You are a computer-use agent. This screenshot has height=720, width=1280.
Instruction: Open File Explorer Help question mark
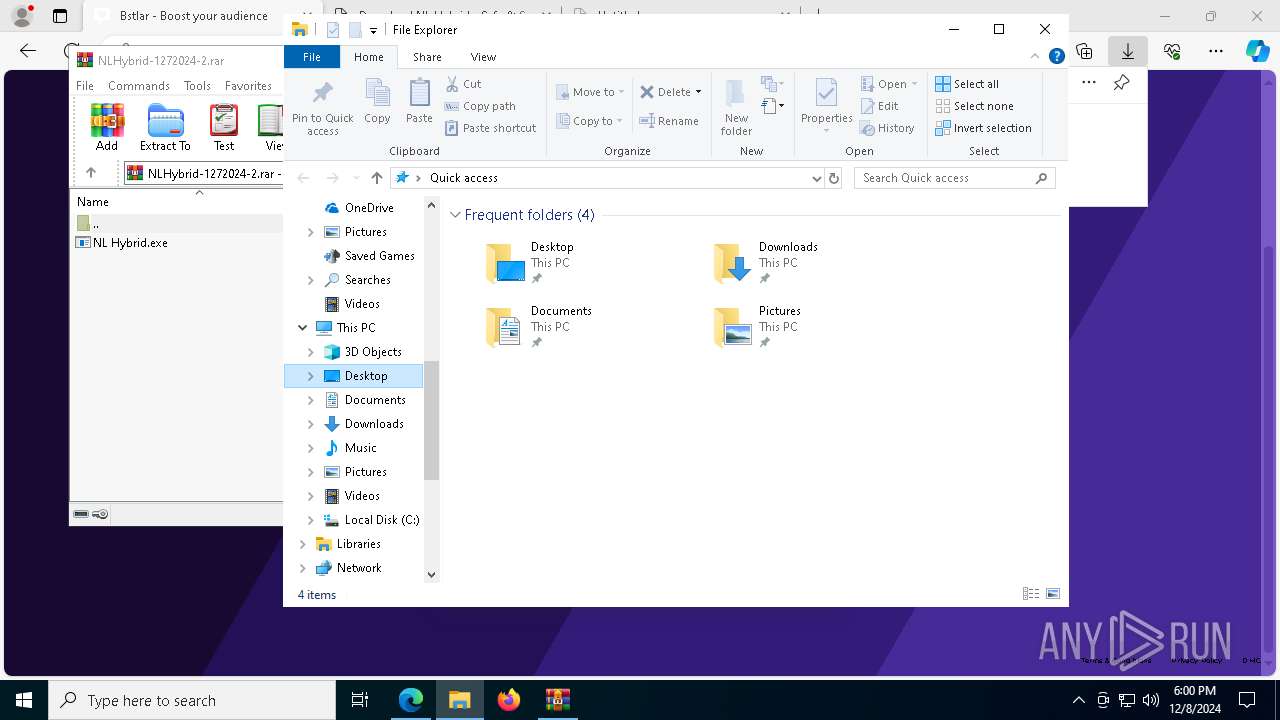tap(1056, 57)
